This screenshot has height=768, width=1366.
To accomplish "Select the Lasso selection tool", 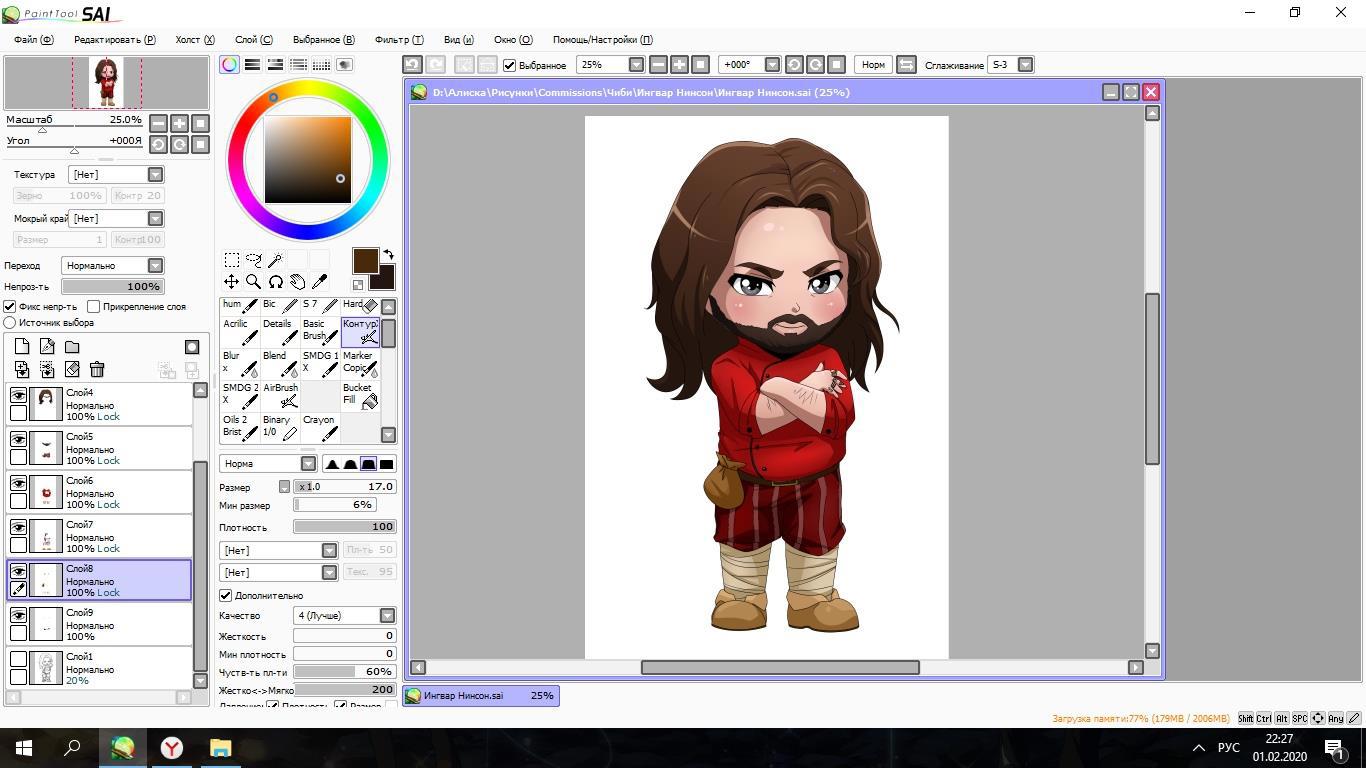I will 254,260.
